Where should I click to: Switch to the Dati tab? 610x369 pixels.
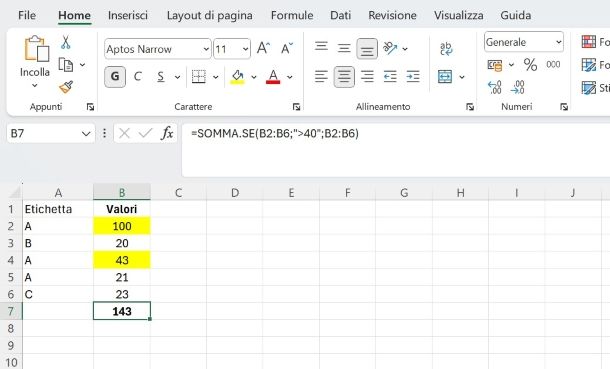[x=340, y=16]
